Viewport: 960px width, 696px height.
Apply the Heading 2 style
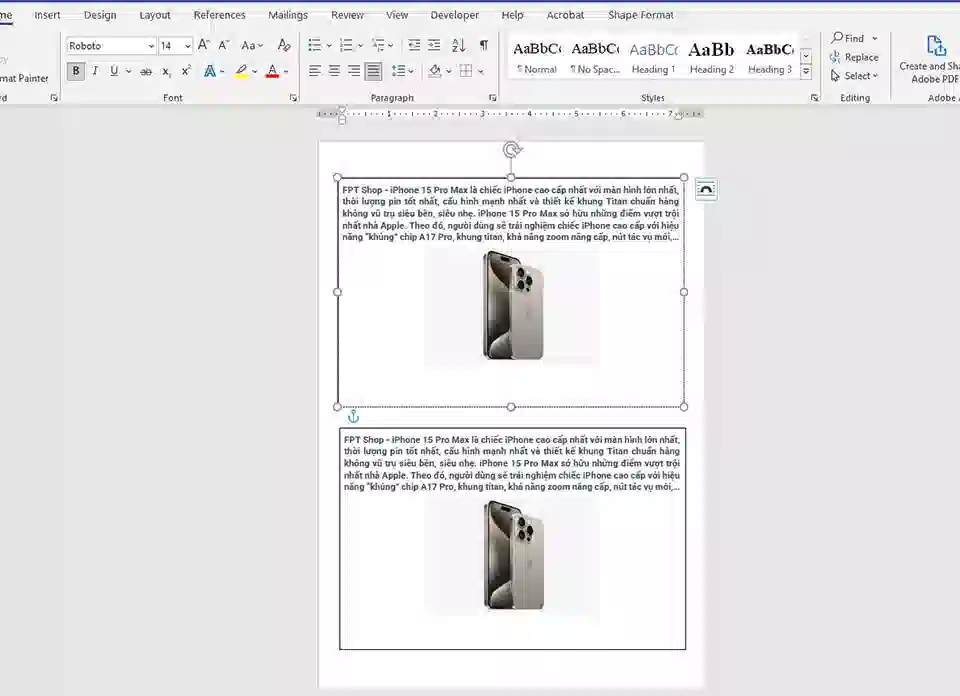pyautogui.click(x=711, y=58)
